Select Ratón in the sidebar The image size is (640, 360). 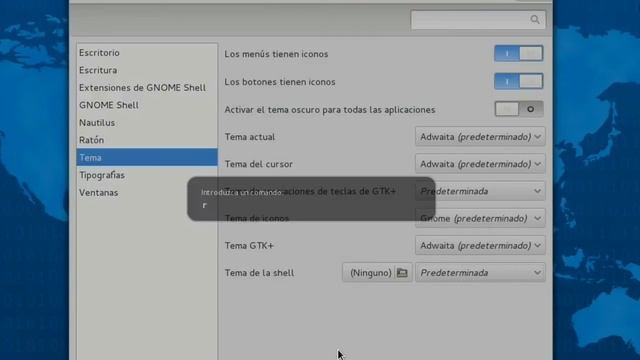pos(147,140)
